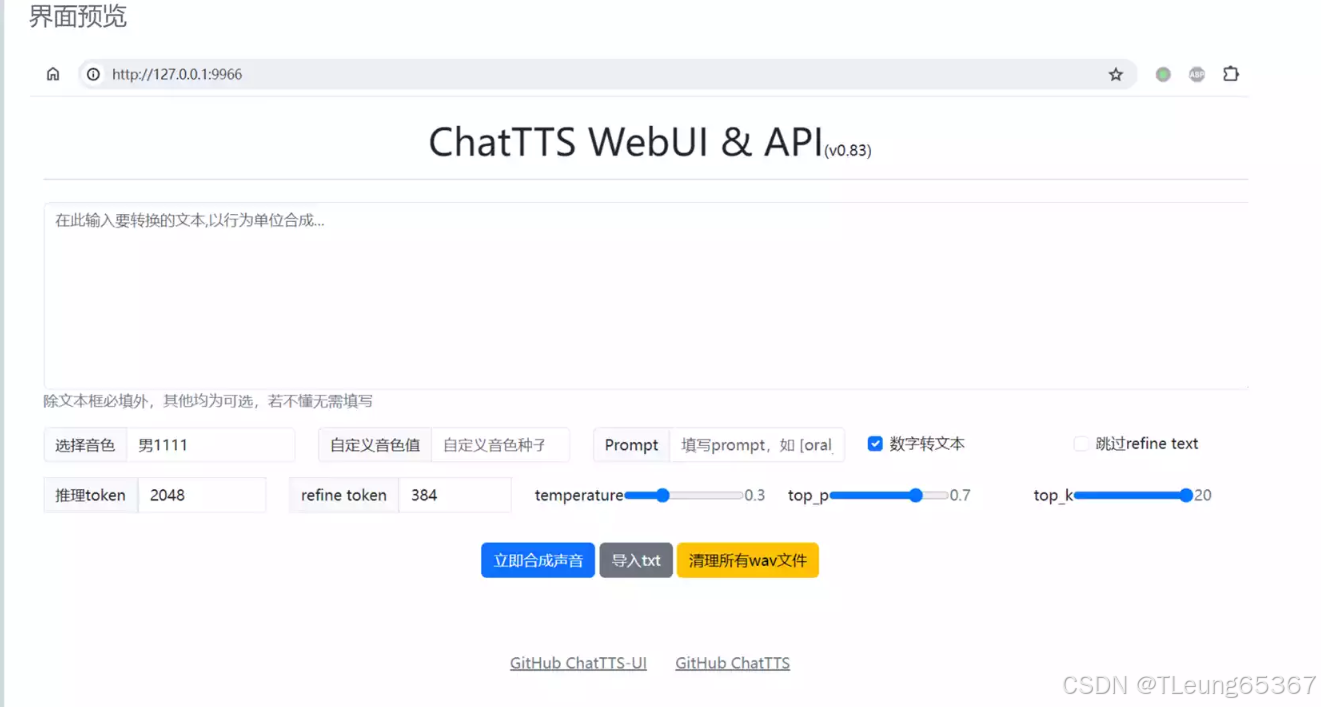Open the extensions puzzle-piece menu
Image resolution: width=1321 pixels, height=707 pixels.
click(1231, 74)
